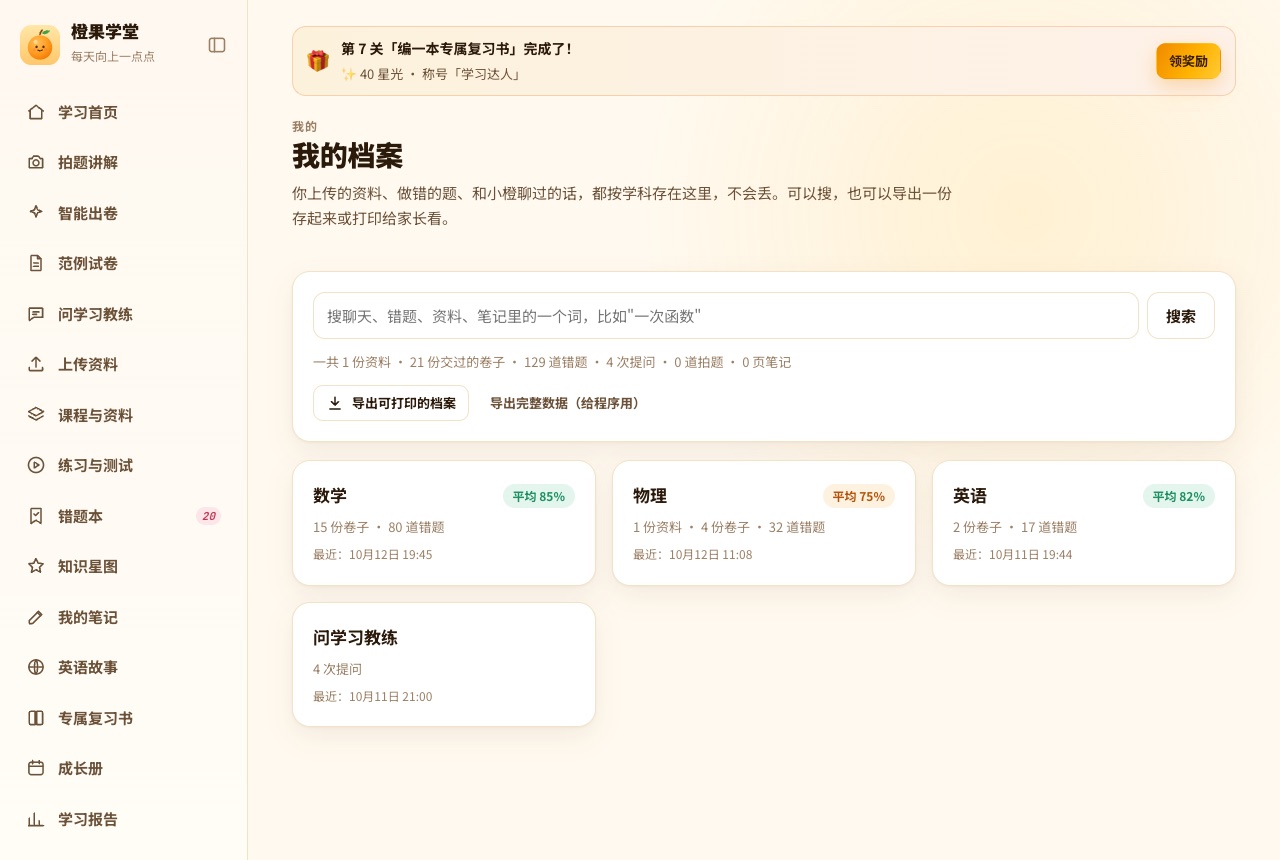Click the orange 橙果学堂 logo icon

pyautogui.click(x=40, y=45)
